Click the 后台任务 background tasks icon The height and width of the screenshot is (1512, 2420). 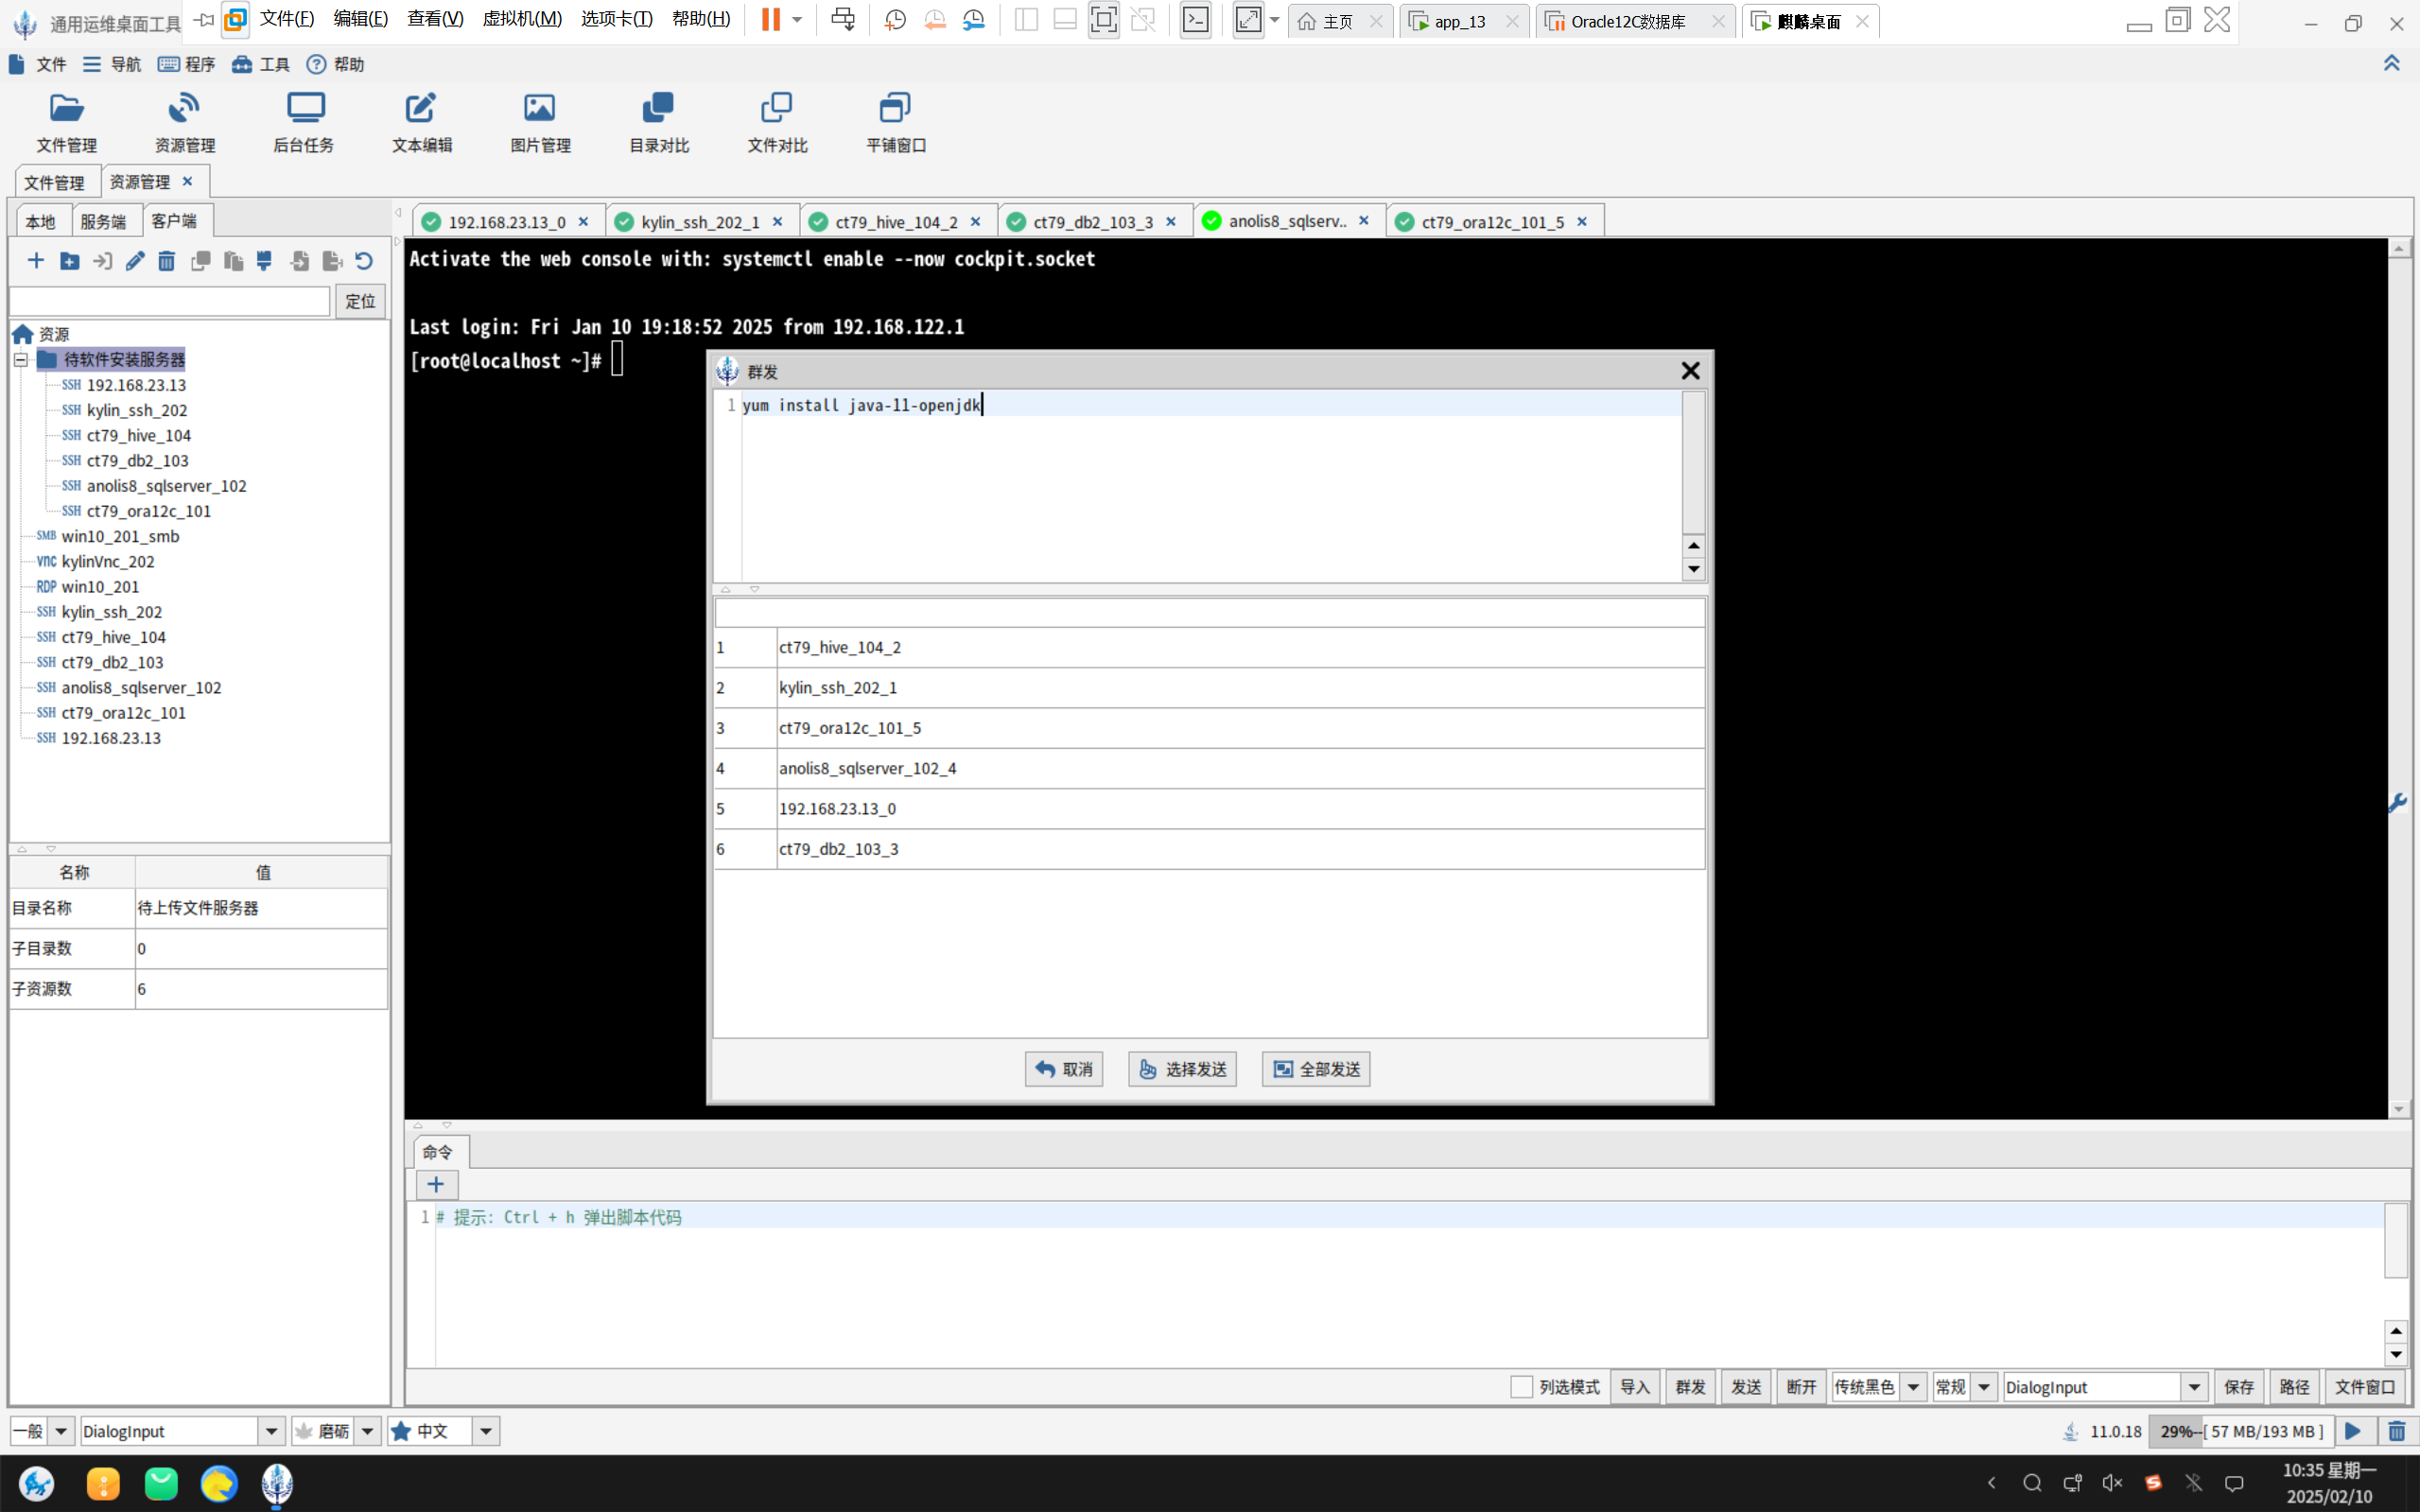click(304, 122)
